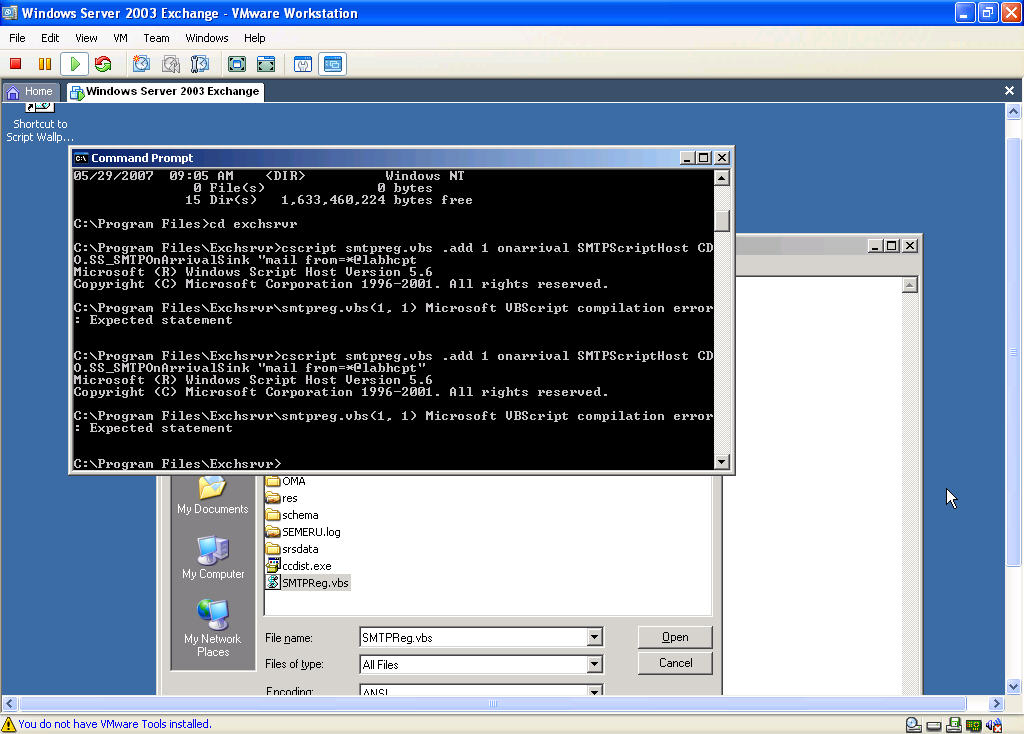1024x734 pixels.
Task: Click the VMware horizontal scrollbar left arrow
Action: tap(9, 703)
